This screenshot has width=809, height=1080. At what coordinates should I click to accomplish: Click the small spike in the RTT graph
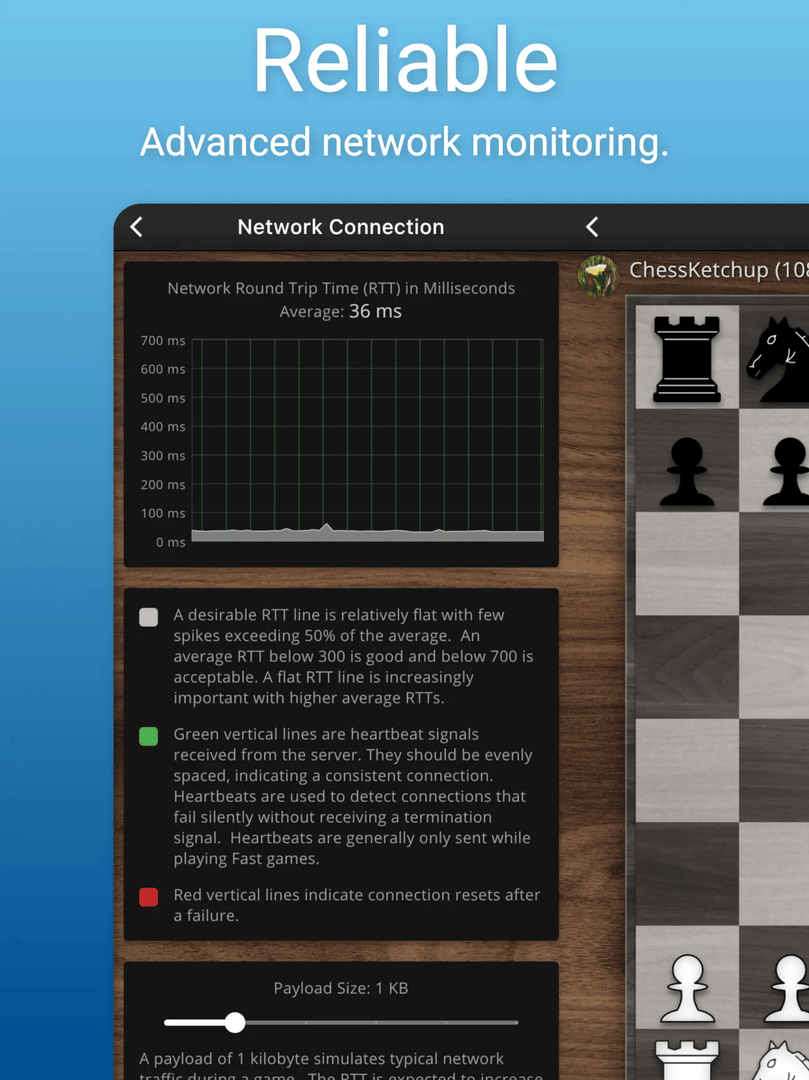(x=325, y=526)
